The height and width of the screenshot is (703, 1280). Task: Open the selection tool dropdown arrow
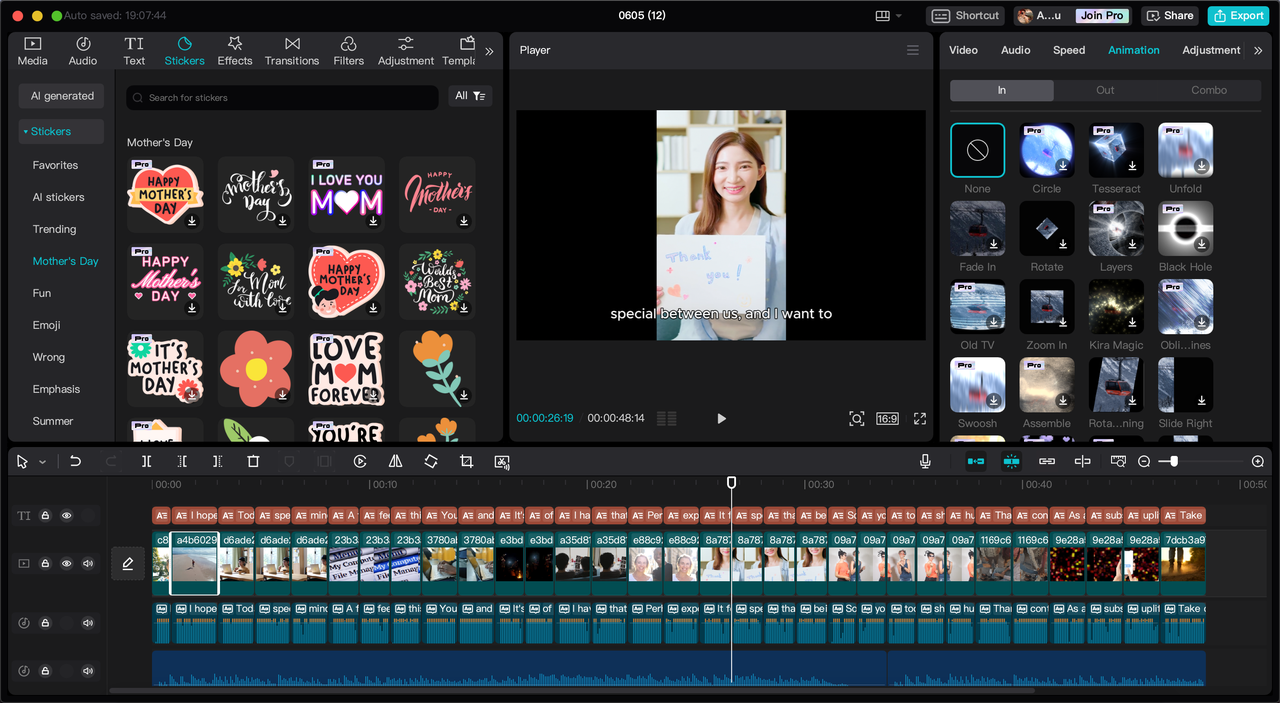click(x=42, y=462)
